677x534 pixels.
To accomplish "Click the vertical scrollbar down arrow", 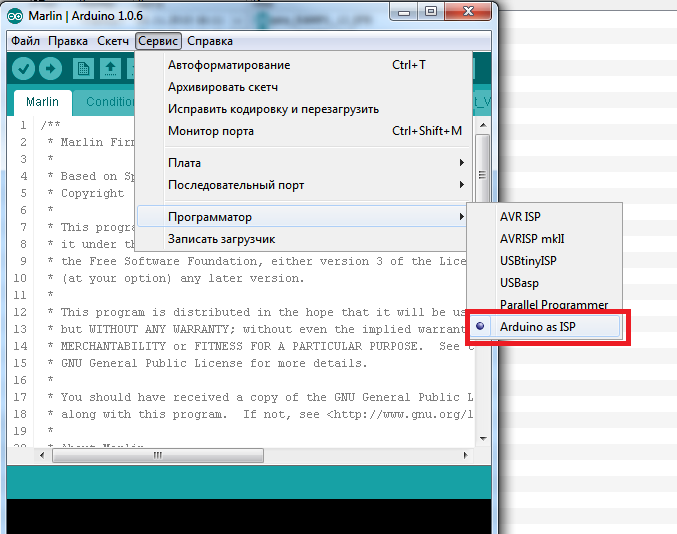I will coord(483,439).
